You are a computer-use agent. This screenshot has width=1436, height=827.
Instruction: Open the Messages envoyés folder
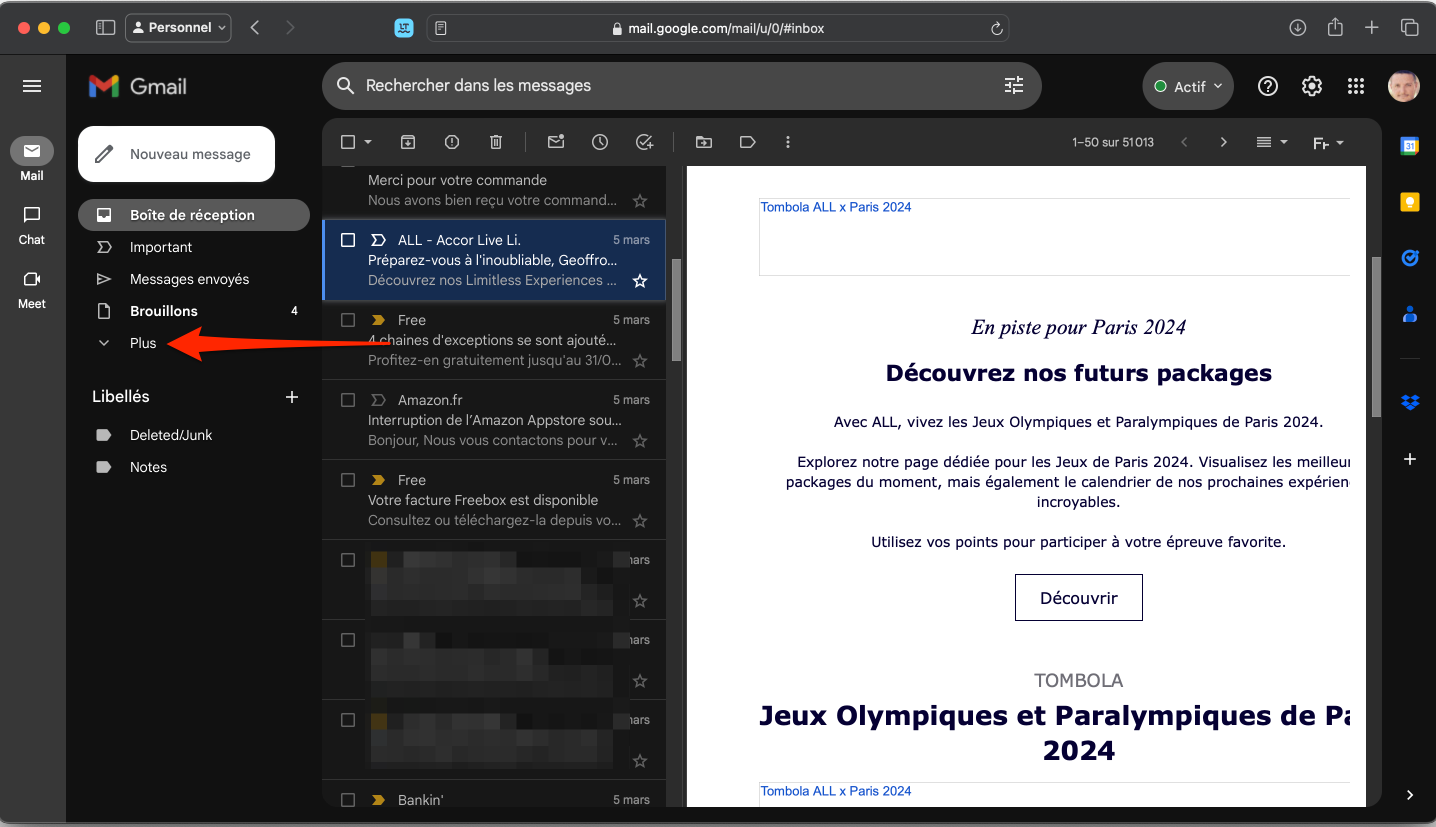[189, 279]
